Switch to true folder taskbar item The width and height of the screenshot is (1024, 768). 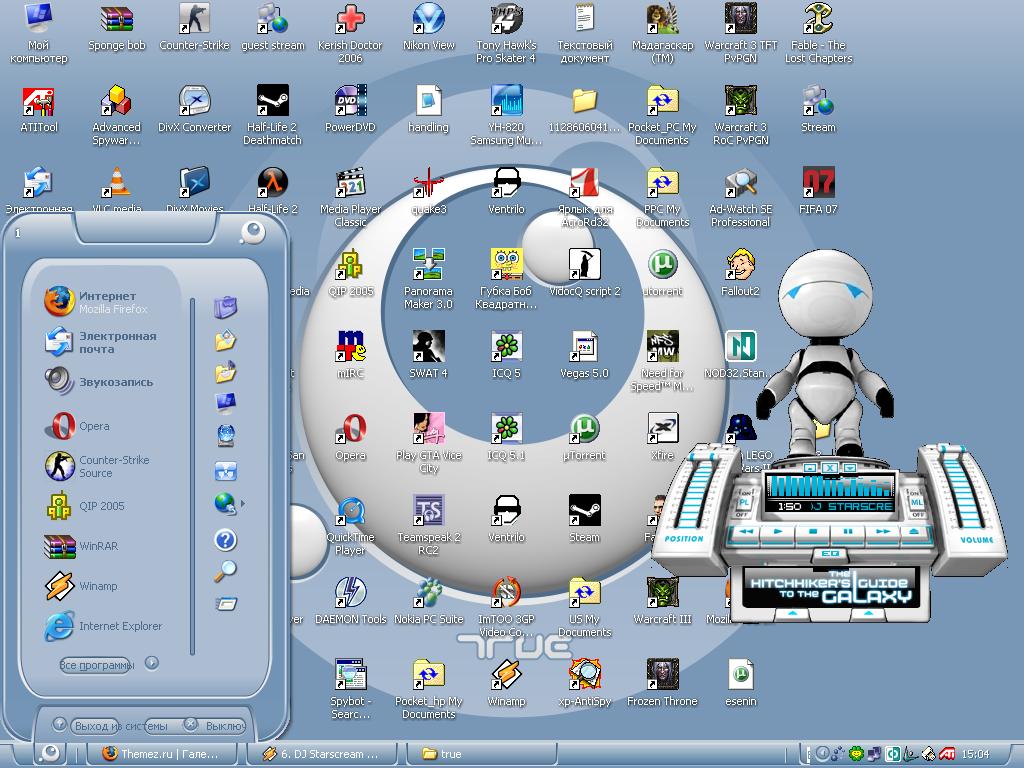(482, 753)
